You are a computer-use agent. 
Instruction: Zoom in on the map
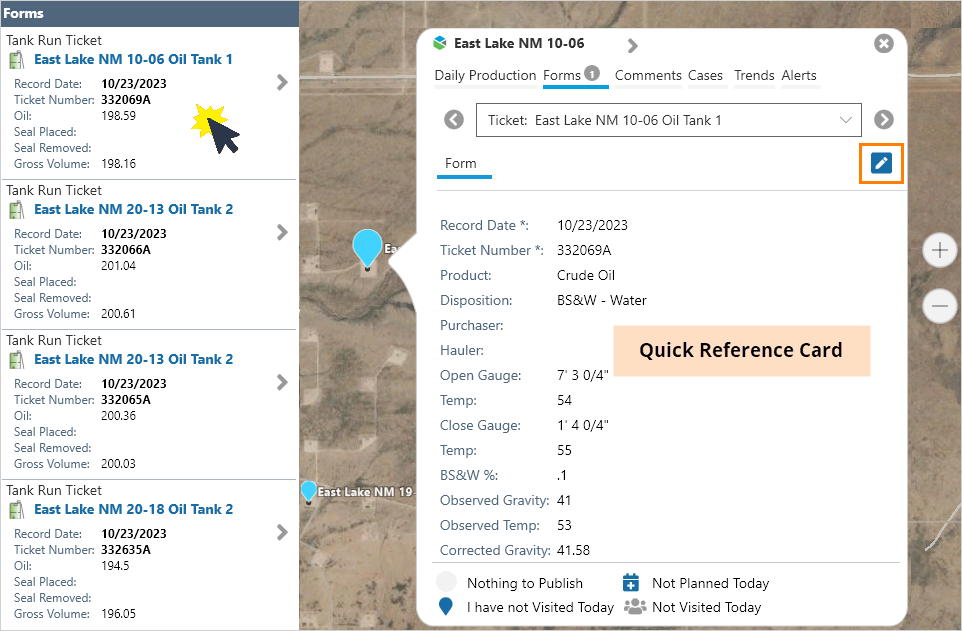point(939,251)
